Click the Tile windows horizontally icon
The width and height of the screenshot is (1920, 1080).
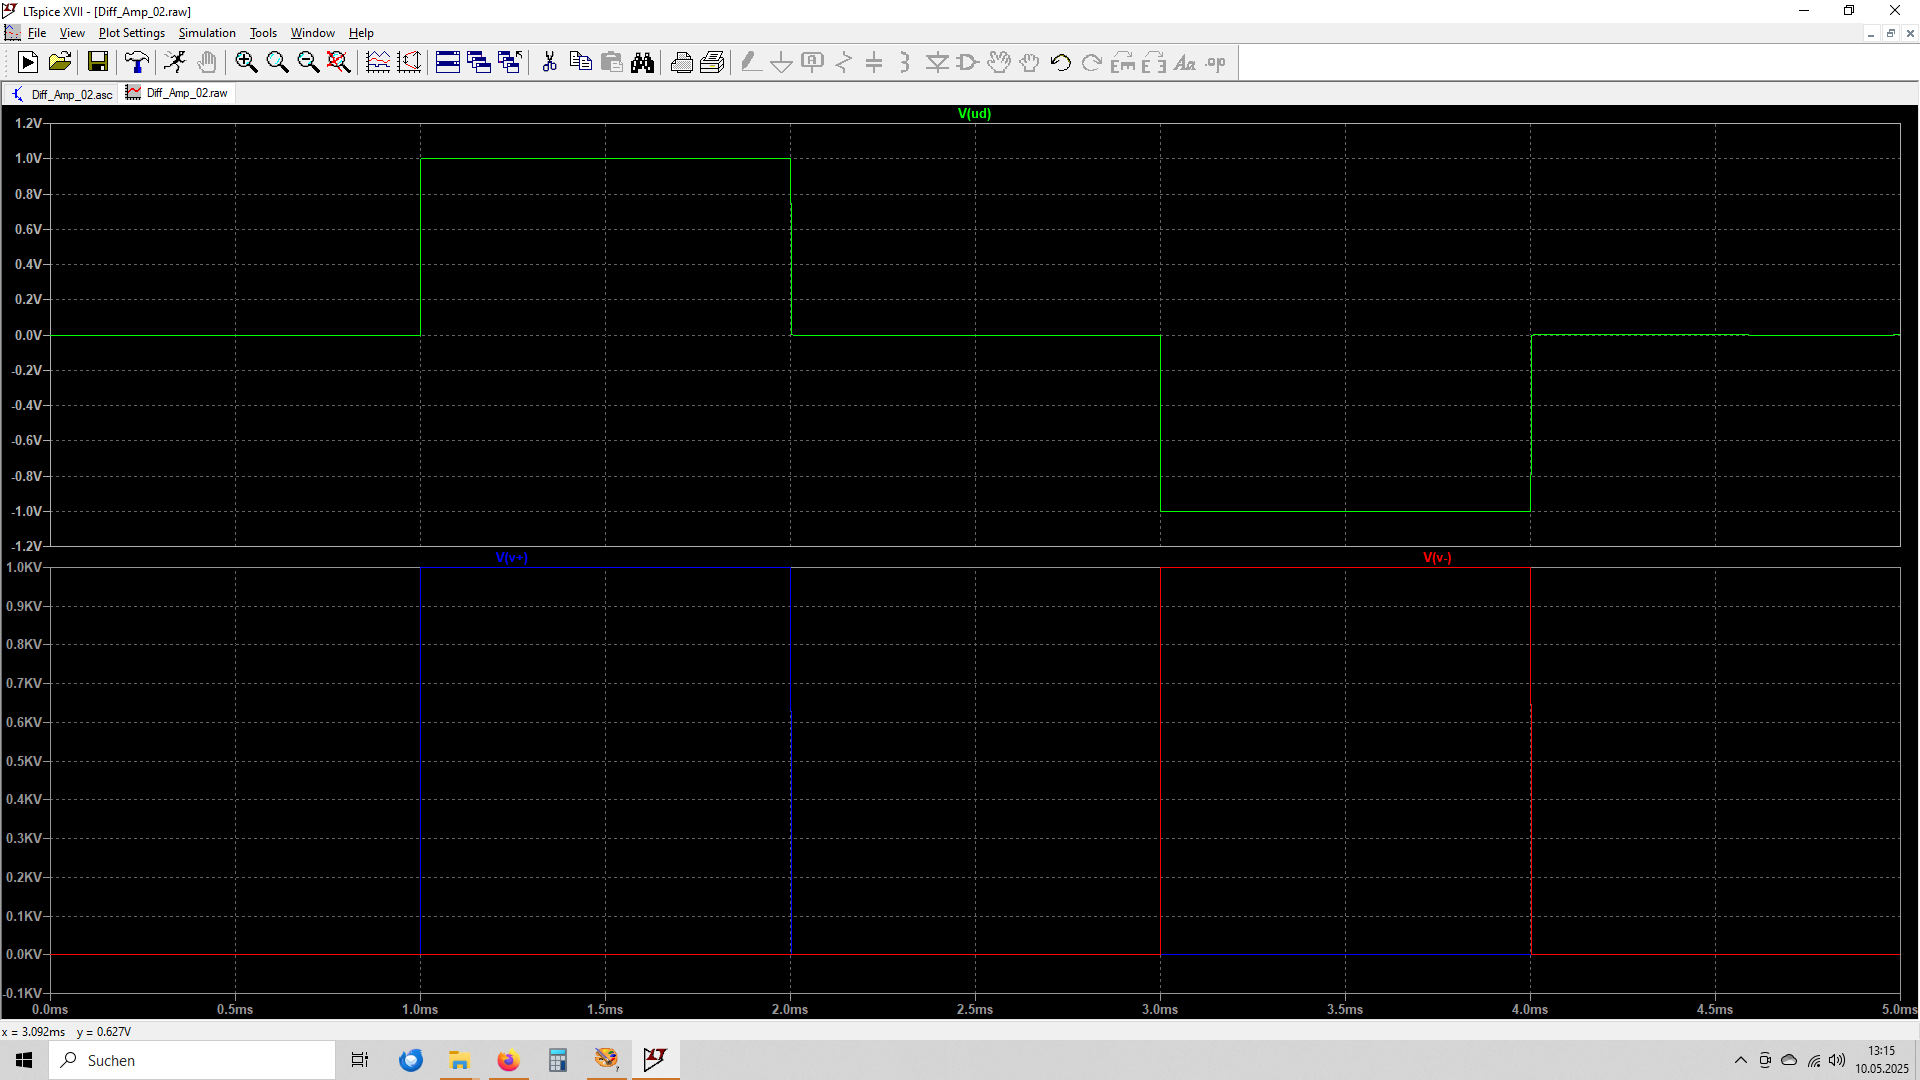pyautogui.click(x=448, y=62)
